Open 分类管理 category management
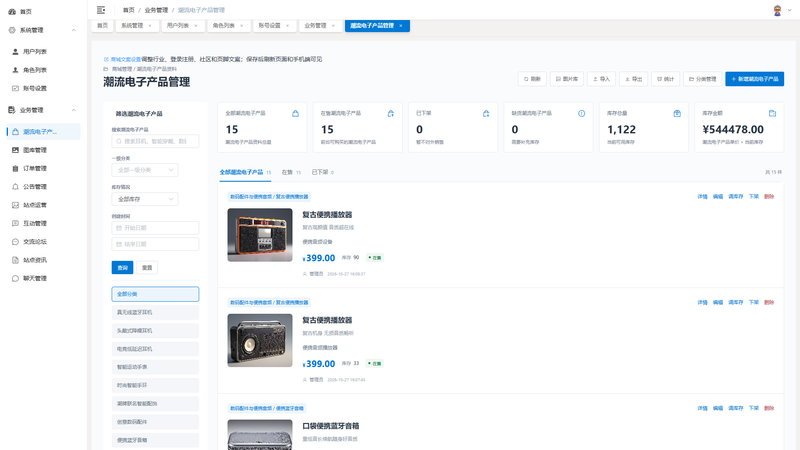Screen dimensions: 800x450 pos(703,79)
